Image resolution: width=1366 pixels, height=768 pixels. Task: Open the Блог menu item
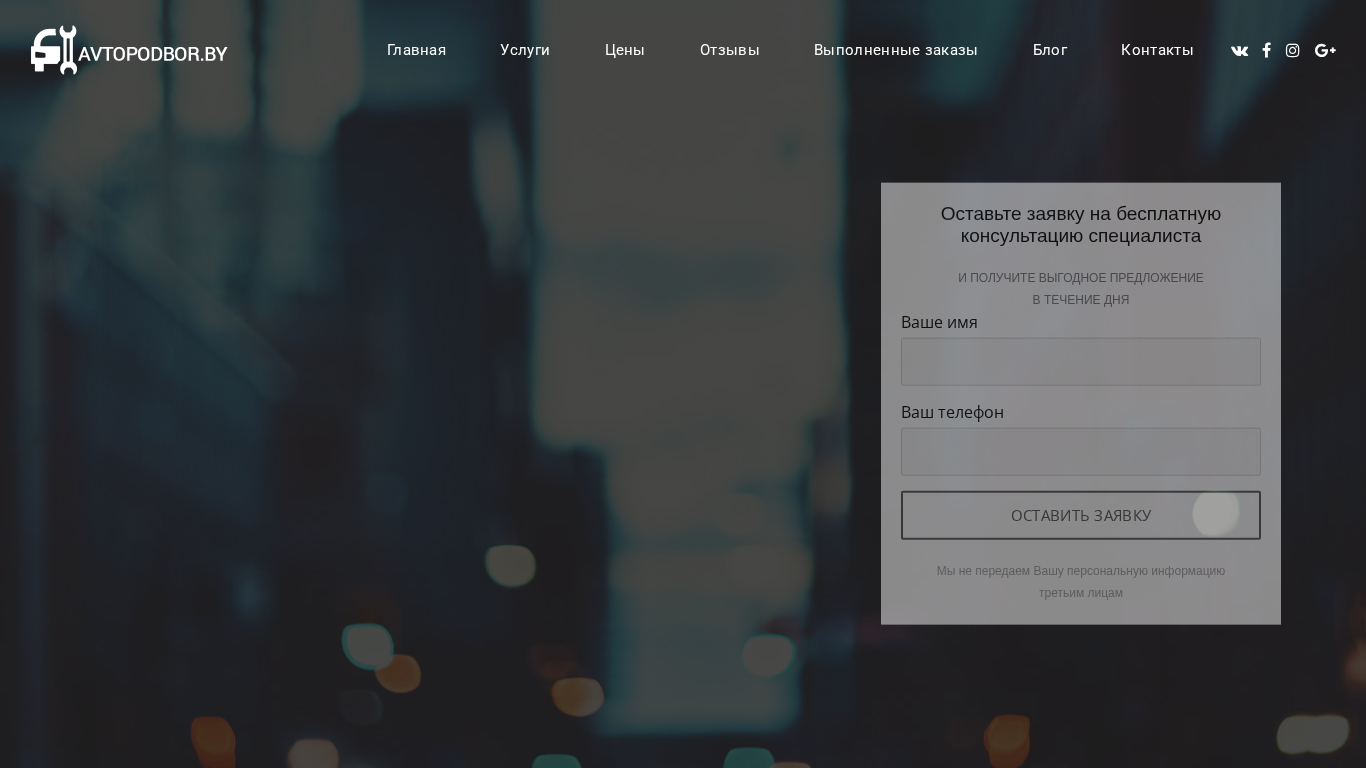point(1050,50)
